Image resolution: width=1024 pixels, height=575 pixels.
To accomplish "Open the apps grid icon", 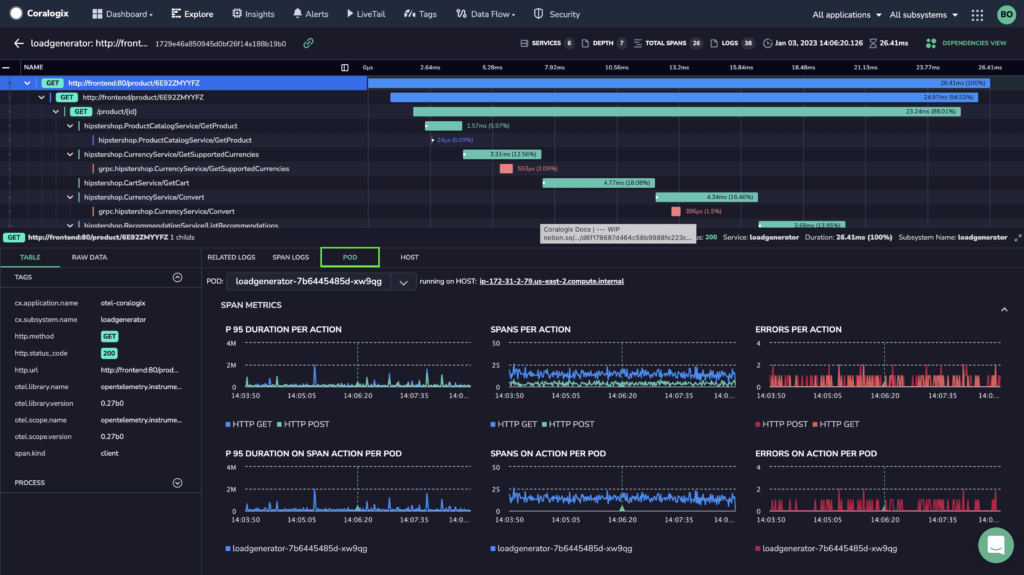I will (x=977, y=14).
